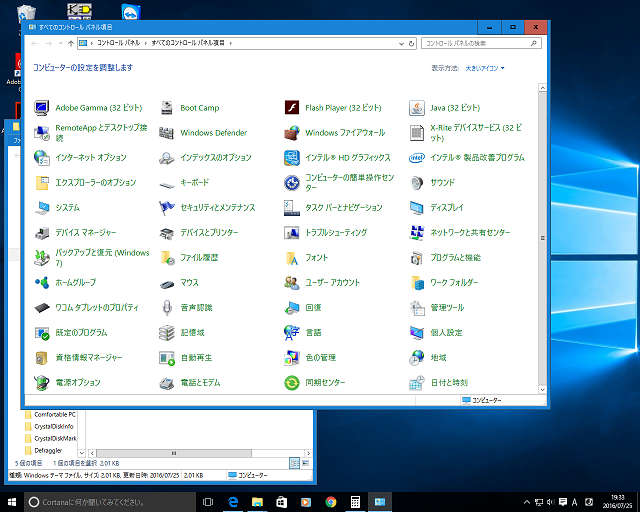Click the 既定のプログラム link
640x512 pixels.
[x=81, y=332]
